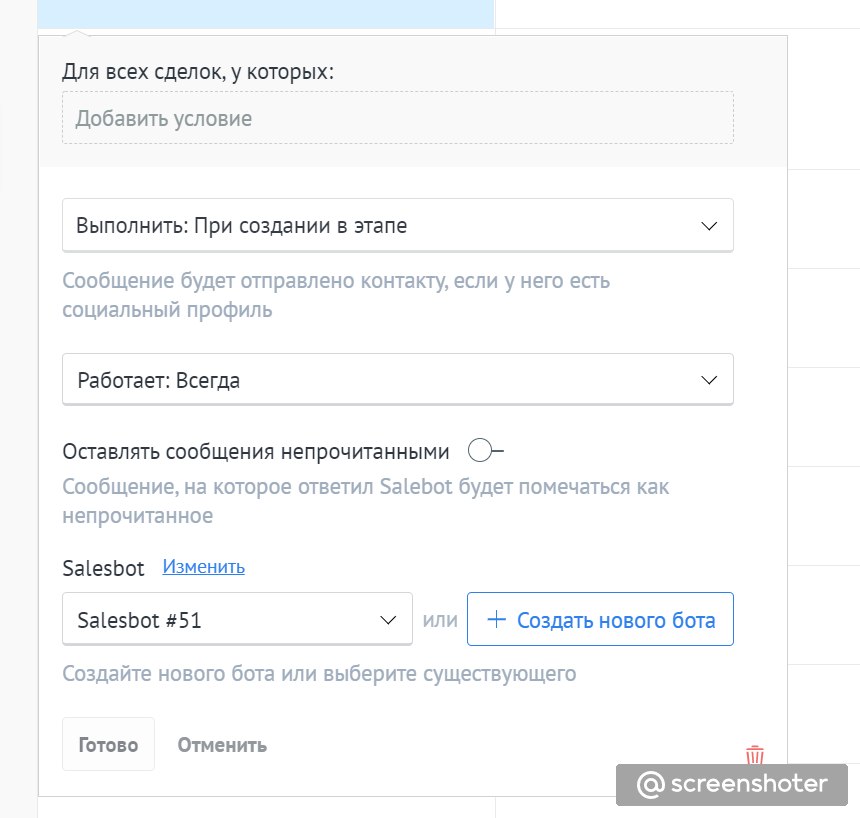Click the red trash delete icon
Screen dimensions: 860x818
tap(755, 755)
